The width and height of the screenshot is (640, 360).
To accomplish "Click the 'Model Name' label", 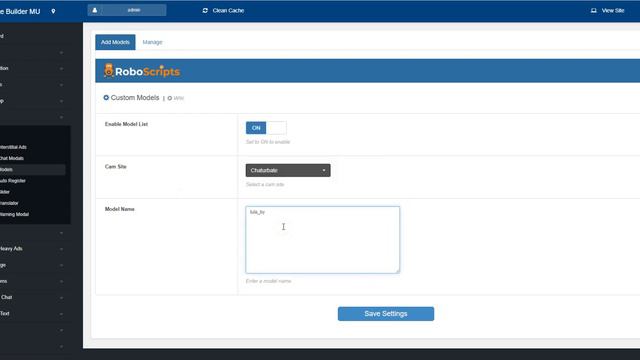I will (120, 209).
